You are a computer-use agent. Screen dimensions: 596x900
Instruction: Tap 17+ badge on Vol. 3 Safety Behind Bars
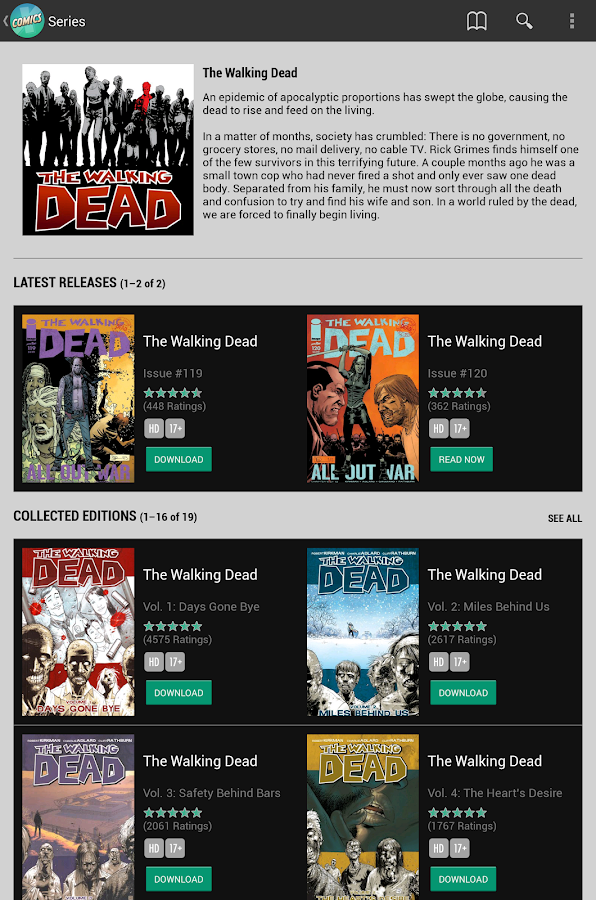tap(175, 848)
